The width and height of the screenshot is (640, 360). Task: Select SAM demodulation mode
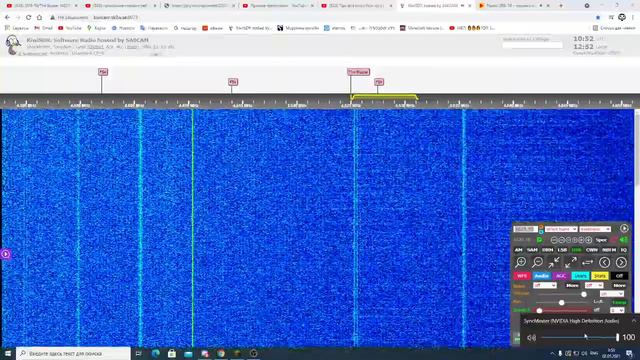[532, 250]
